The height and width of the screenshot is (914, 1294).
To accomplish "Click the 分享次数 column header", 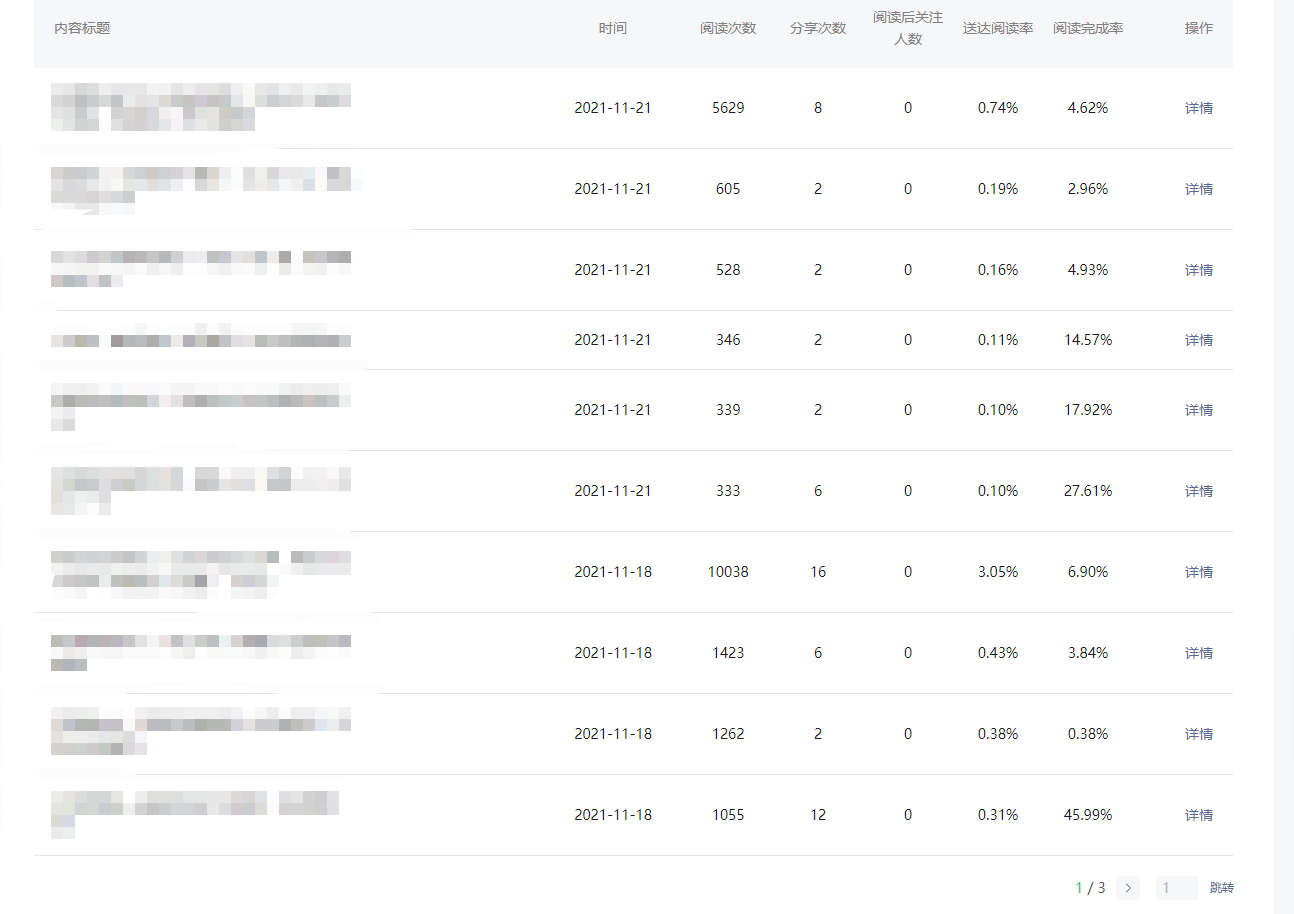I will click(x=818, y=28).
